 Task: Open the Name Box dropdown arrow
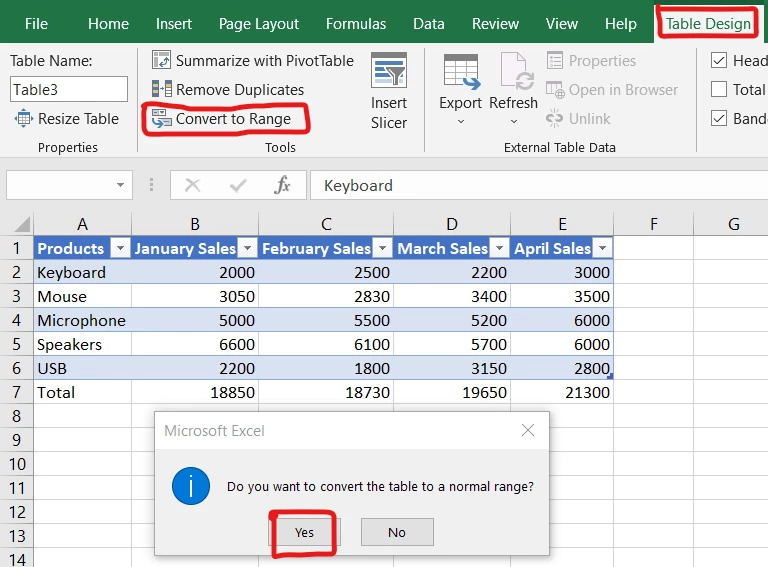point(121,185)
